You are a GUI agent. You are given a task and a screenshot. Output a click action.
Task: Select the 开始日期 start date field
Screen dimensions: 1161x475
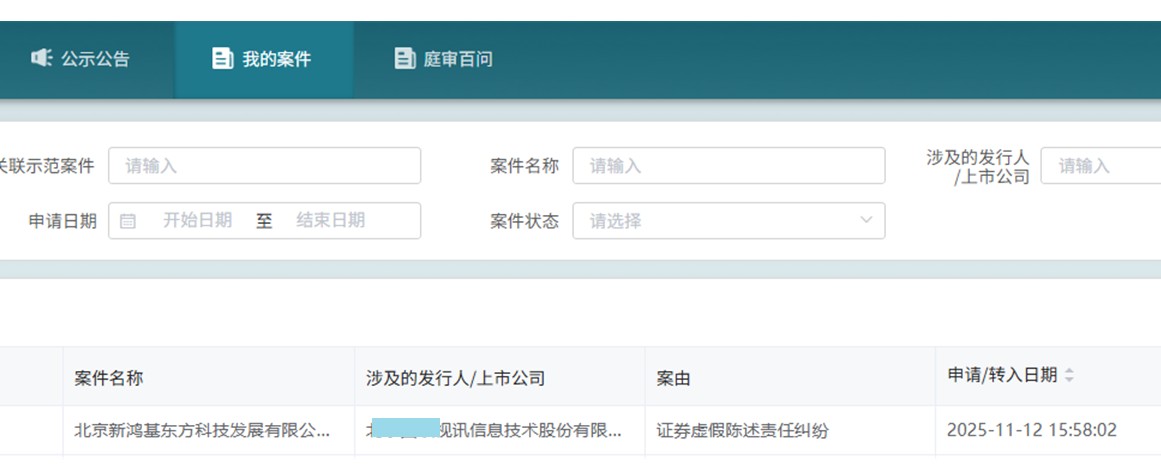click(198, 220)
